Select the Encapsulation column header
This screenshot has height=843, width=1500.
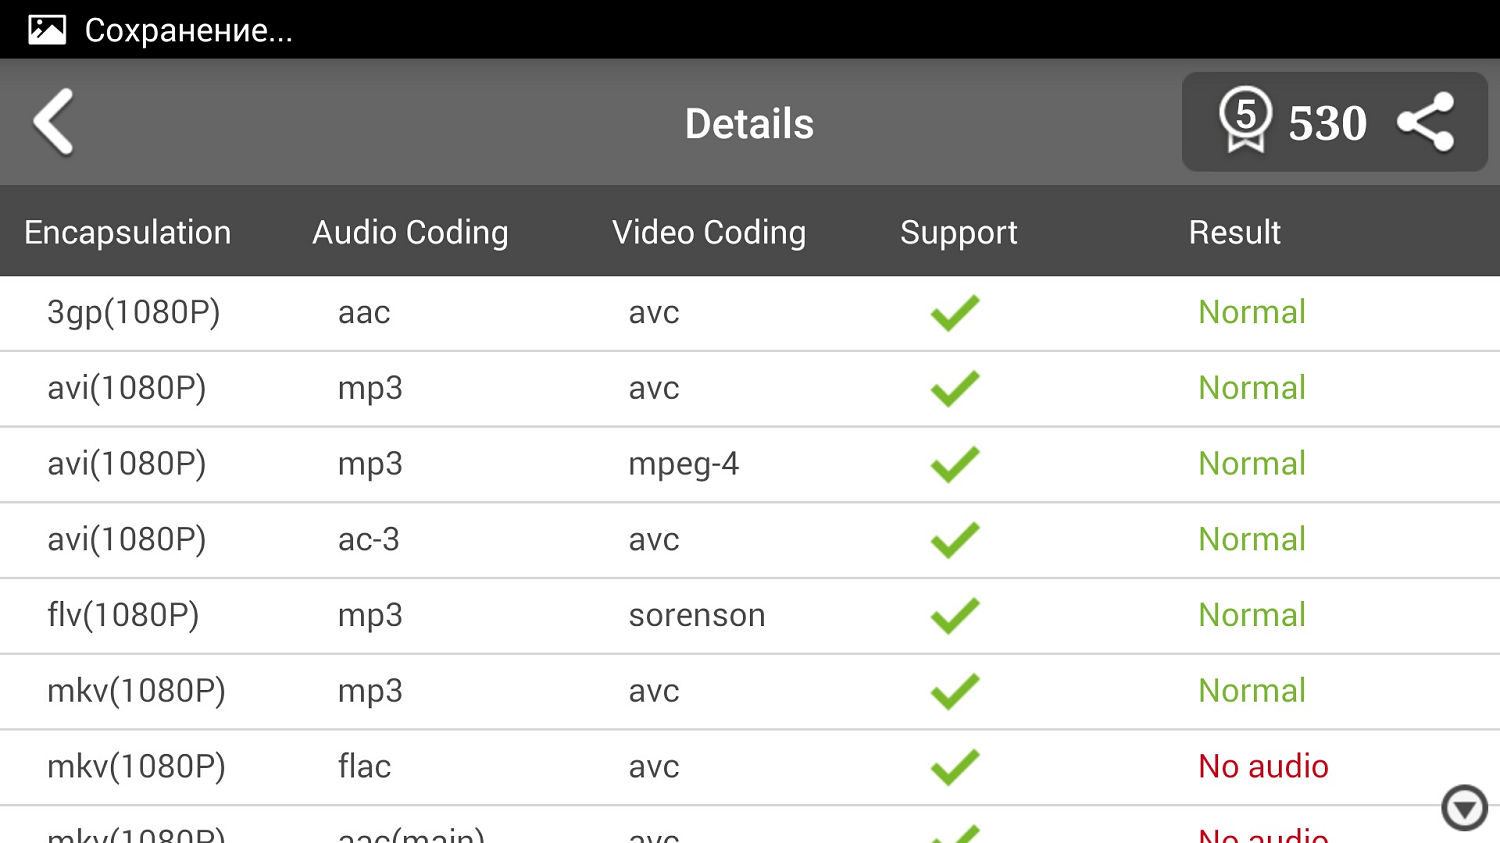(x=127, y=232)
